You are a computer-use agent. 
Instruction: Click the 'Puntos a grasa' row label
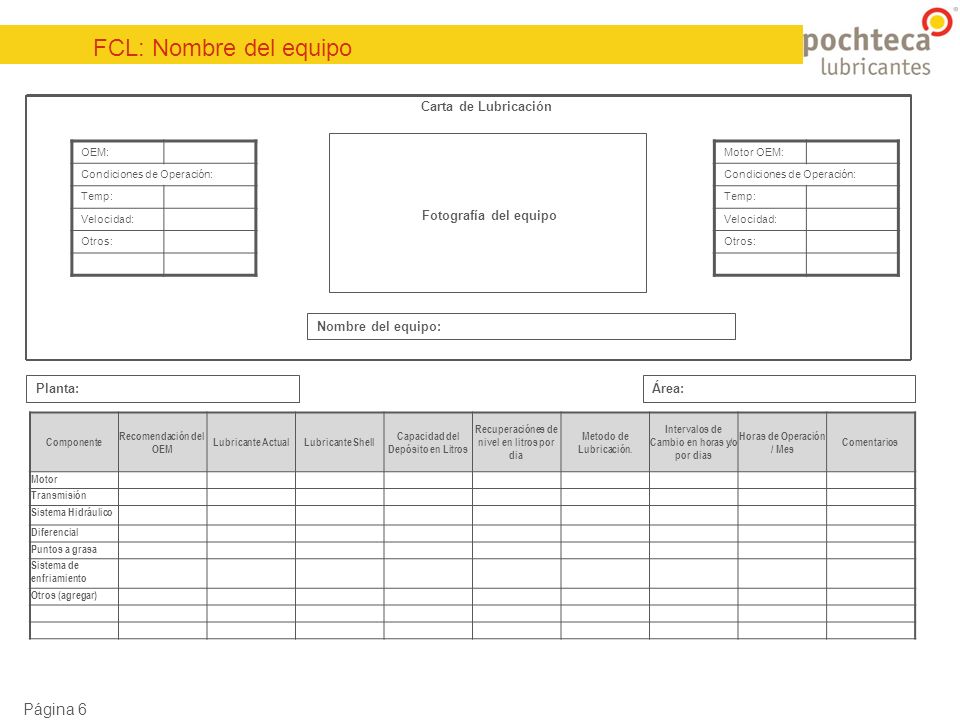point(64,549)
